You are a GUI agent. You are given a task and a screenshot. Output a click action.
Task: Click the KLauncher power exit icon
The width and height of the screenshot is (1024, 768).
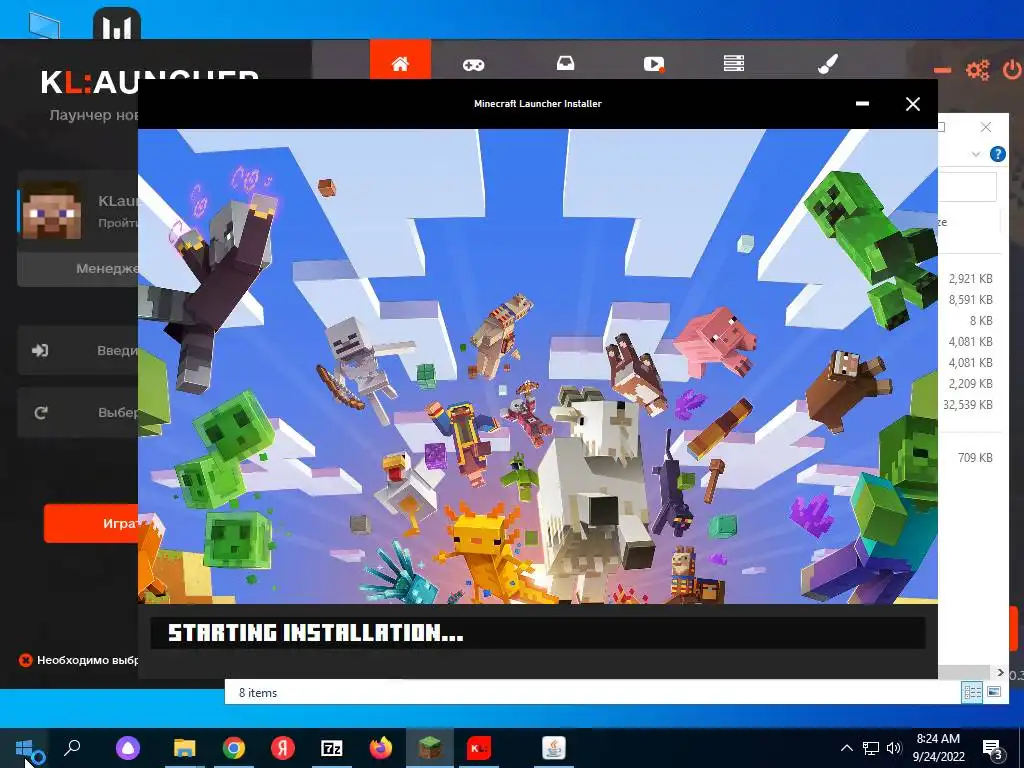pyautogui.click(x=1012, y=69)
